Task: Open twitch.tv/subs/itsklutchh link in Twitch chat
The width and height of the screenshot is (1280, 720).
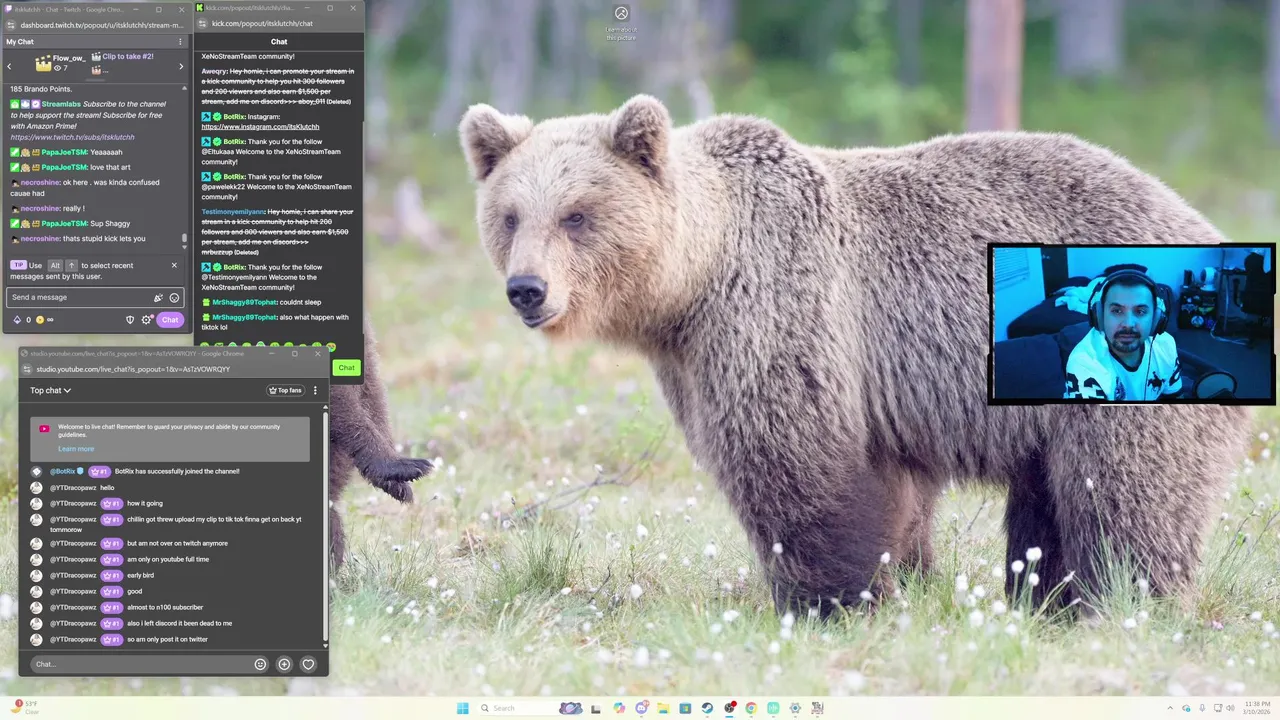Action: pos(72,137)
